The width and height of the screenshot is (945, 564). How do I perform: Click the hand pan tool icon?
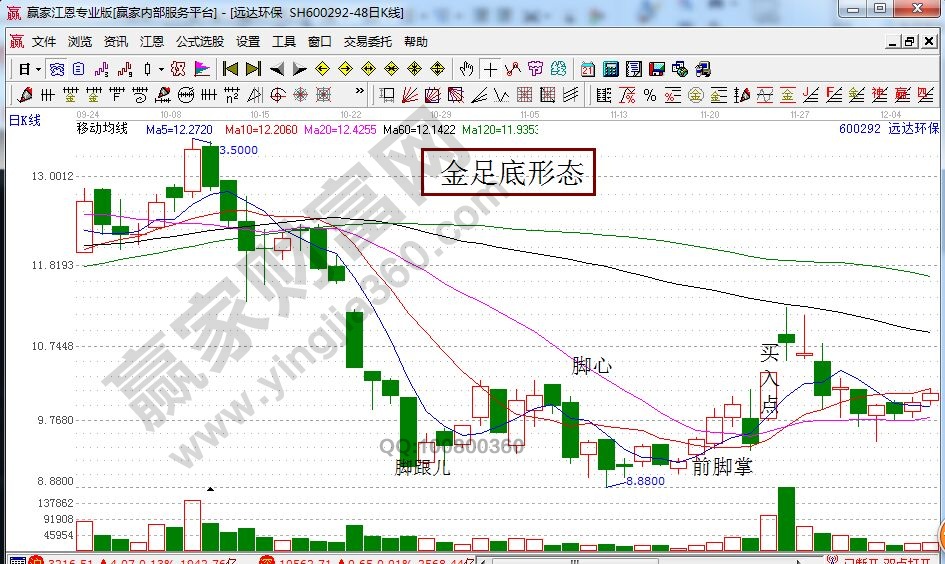pyautogui.click(x=466, y=69)
